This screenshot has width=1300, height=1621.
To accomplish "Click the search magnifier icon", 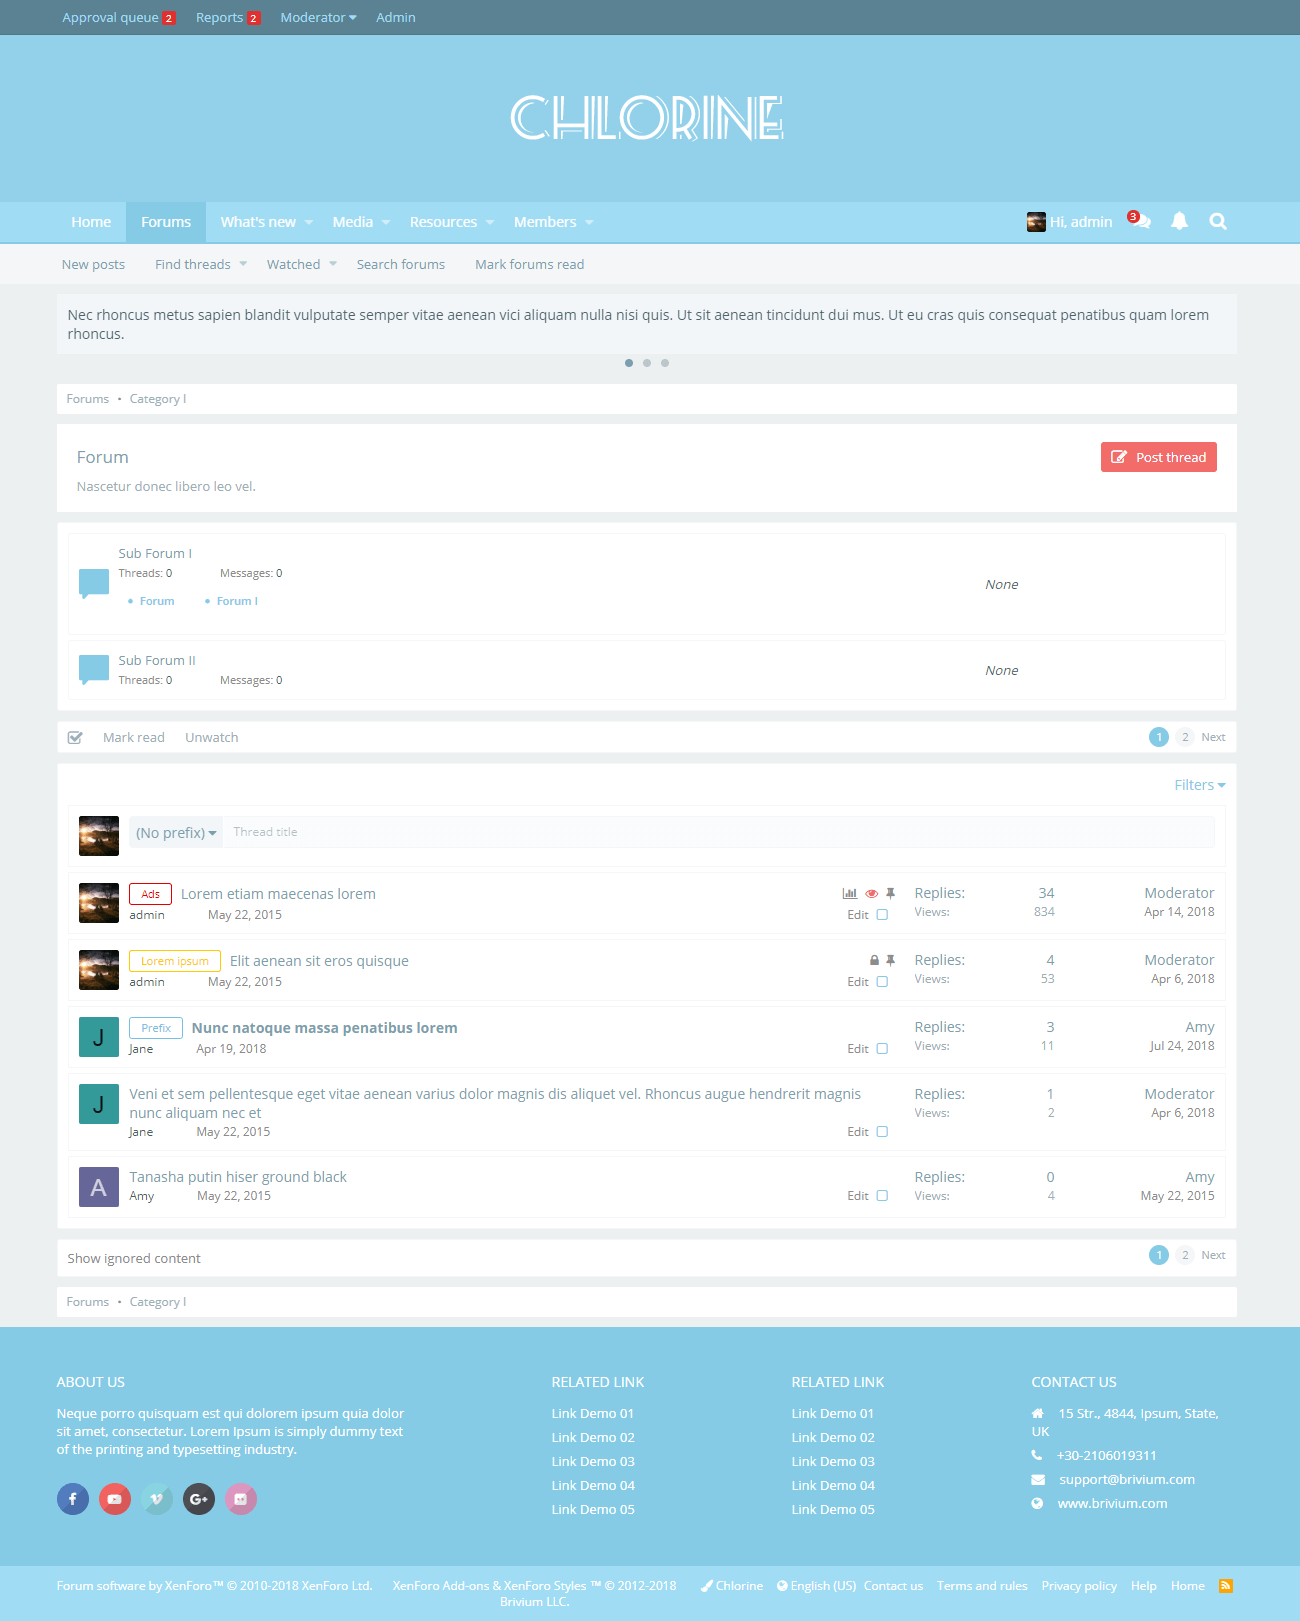I will pos(1217,221).
